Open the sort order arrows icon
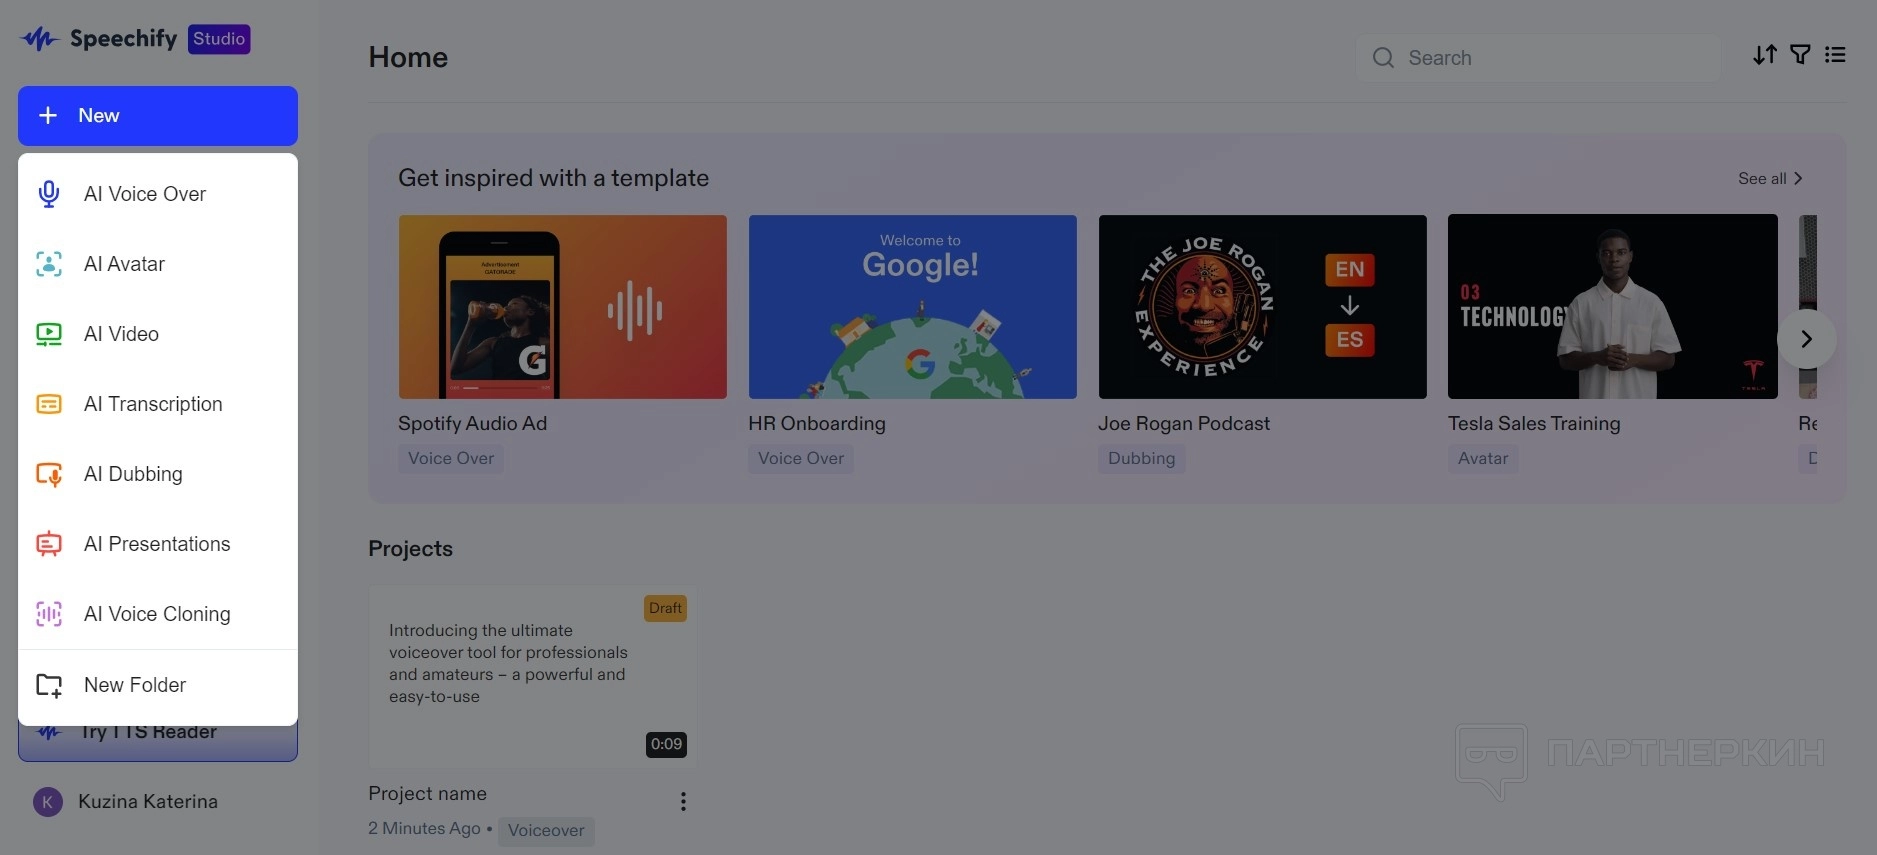 pos(1765,55)
